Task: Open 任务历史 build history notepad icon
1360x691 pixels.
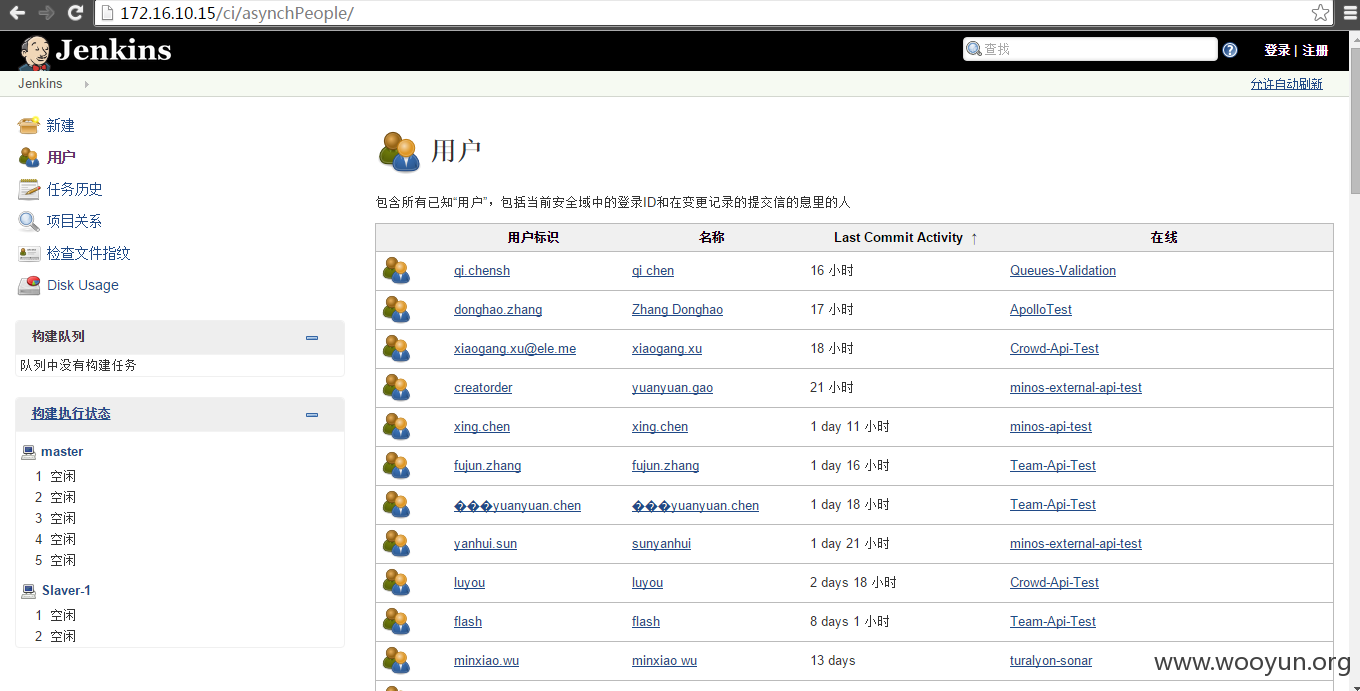Action: pos(29,189)
